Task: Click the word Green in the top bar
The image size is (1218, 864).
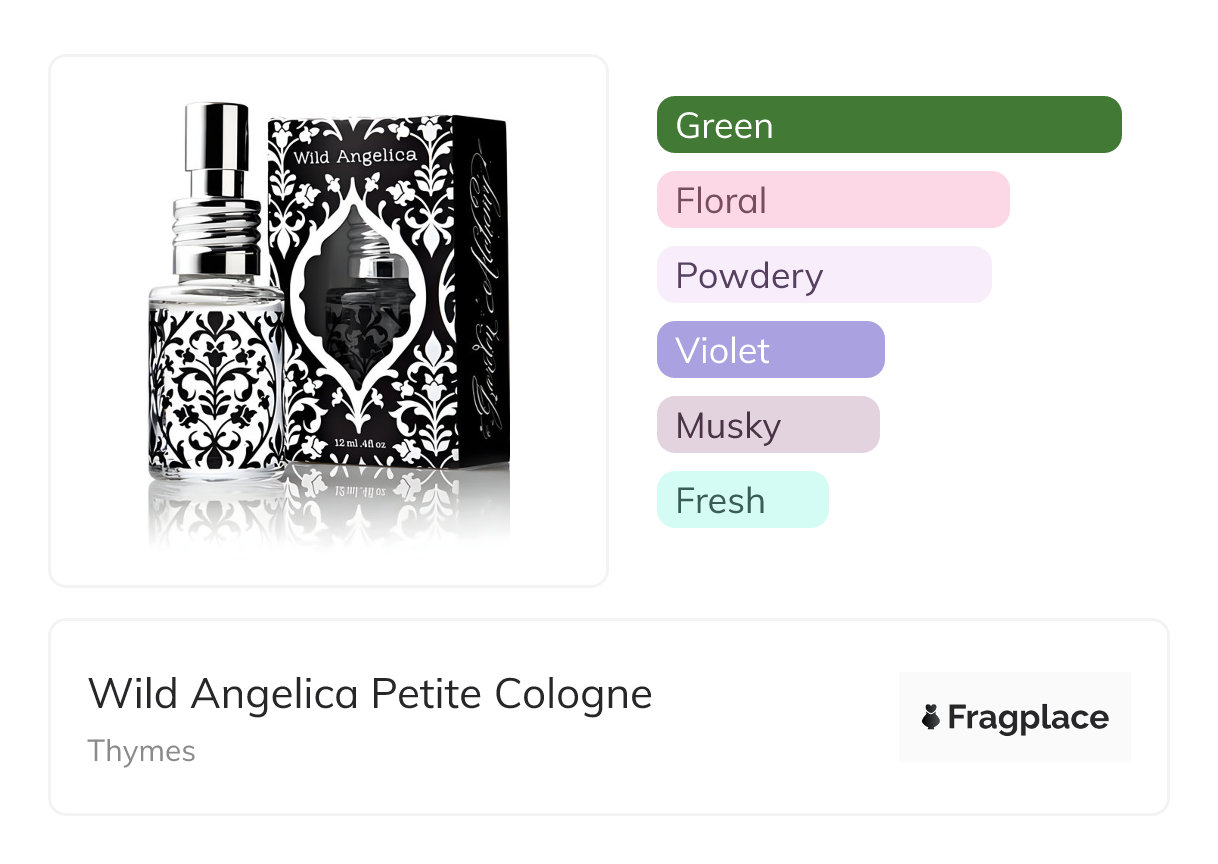Action: [724, 126]
